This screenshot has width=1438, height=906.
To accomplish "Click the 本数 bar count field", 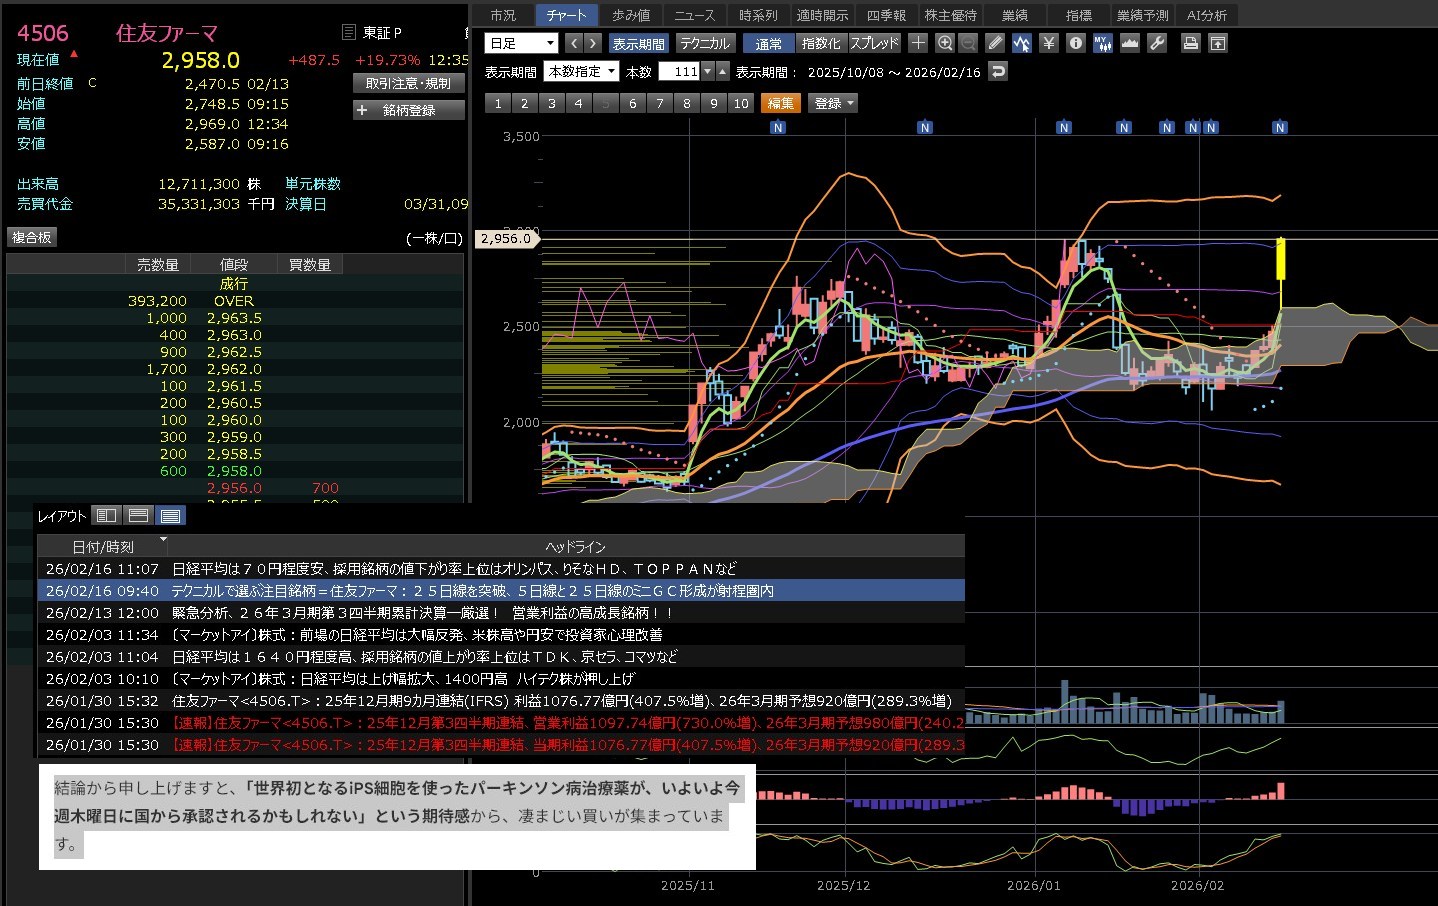I will point(680,72).
